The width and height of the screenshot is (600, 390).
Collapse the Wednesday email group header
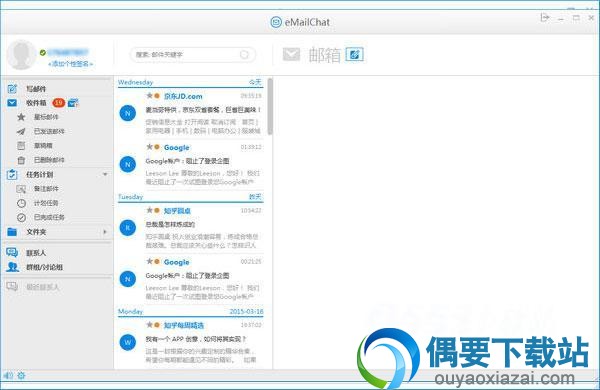click(x=190, y=83)
